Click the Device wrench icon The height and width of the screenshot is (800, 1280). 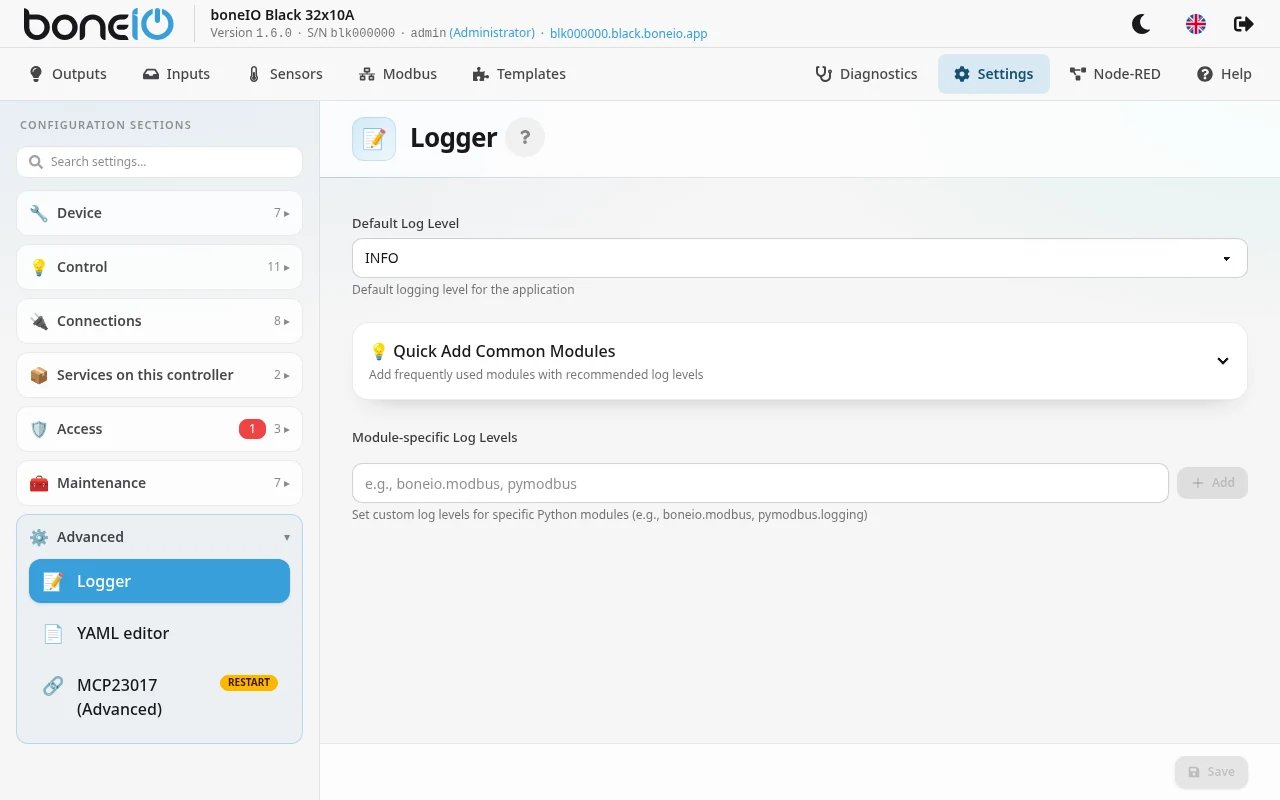click(39, 213)
